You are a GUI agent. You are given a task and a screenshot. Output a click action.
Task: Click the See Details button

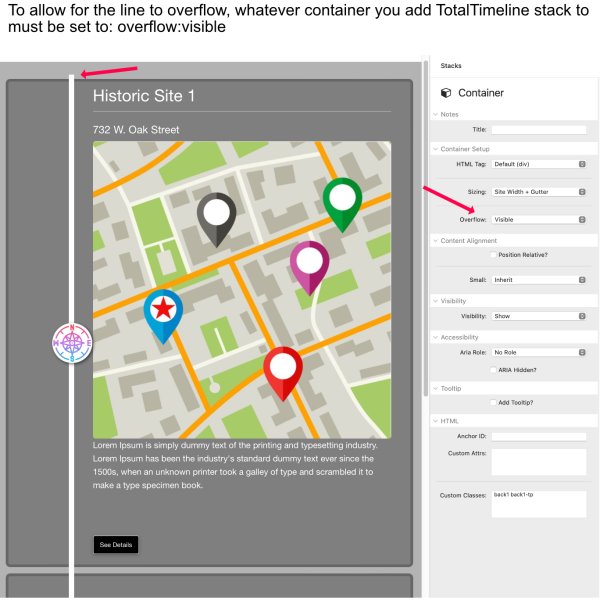pos(115,545)
